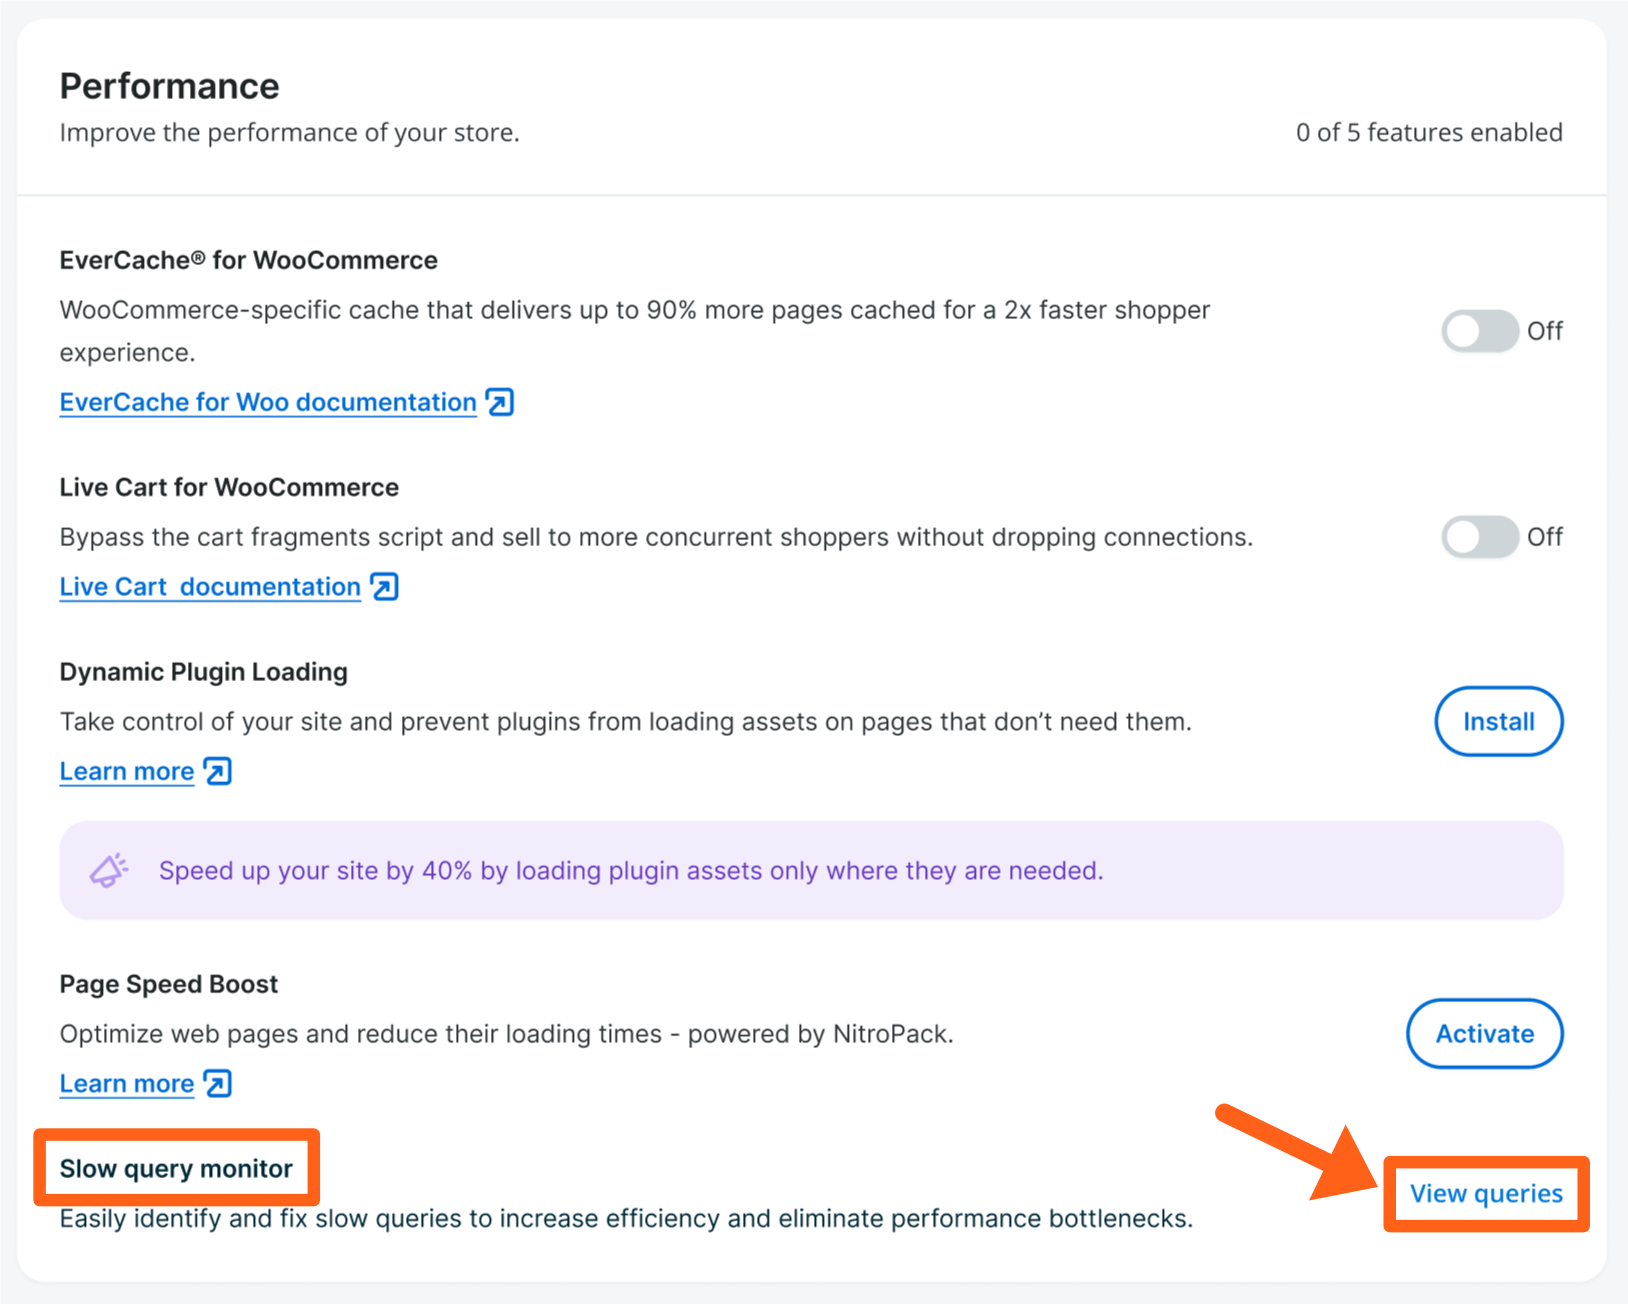The width and height of the screenshot is (1628, 1304).
Task: Click the megaphone icon in the purple banner
Action: click(109, 870)
